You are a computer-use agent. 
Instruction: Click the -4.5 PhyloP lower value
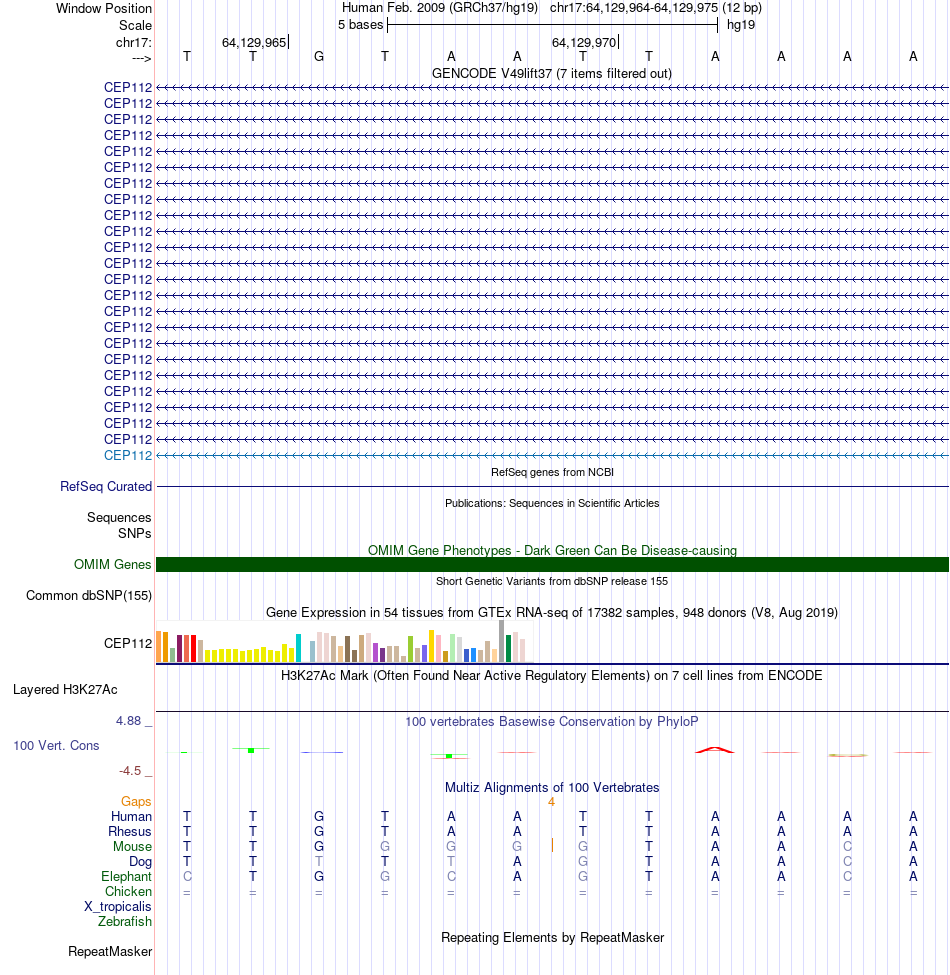[130, 771]
